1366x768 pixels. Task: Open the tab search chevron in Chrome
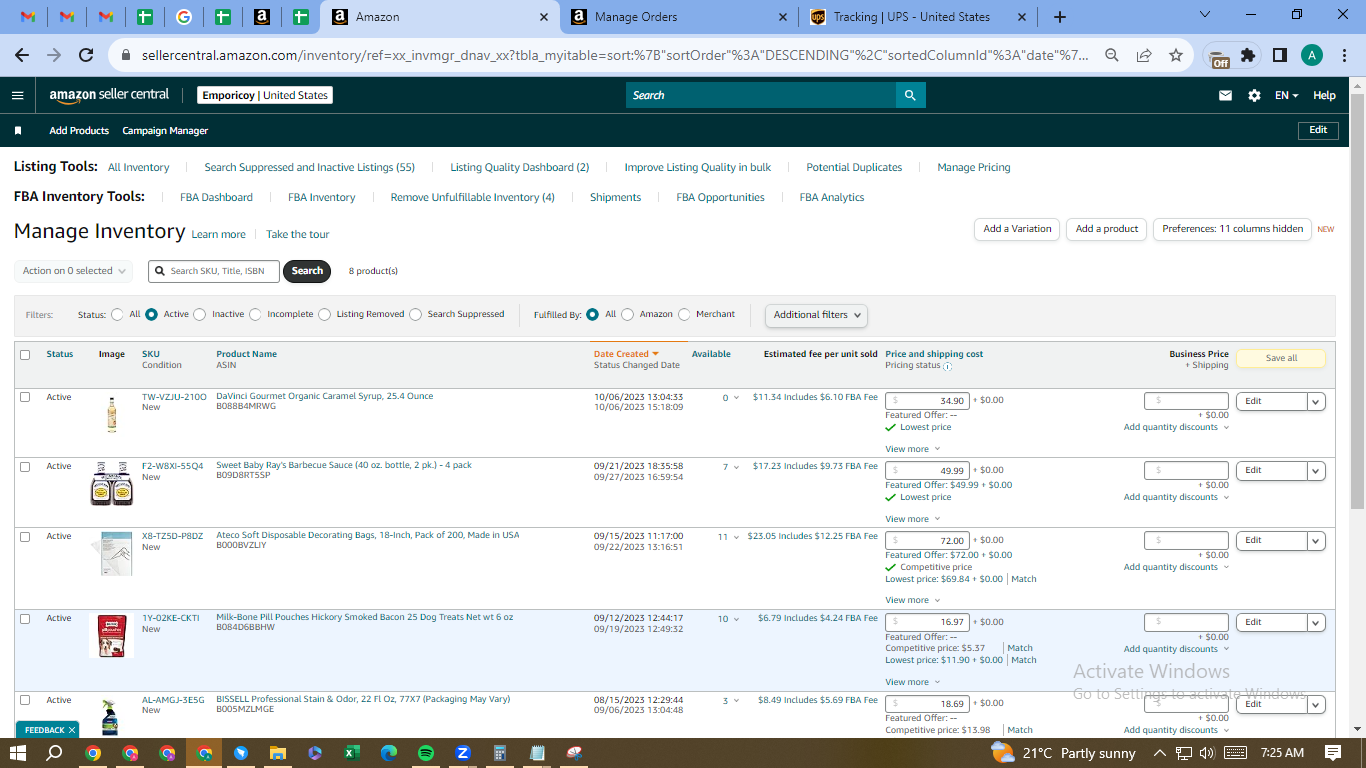(x=1204, y=16)
